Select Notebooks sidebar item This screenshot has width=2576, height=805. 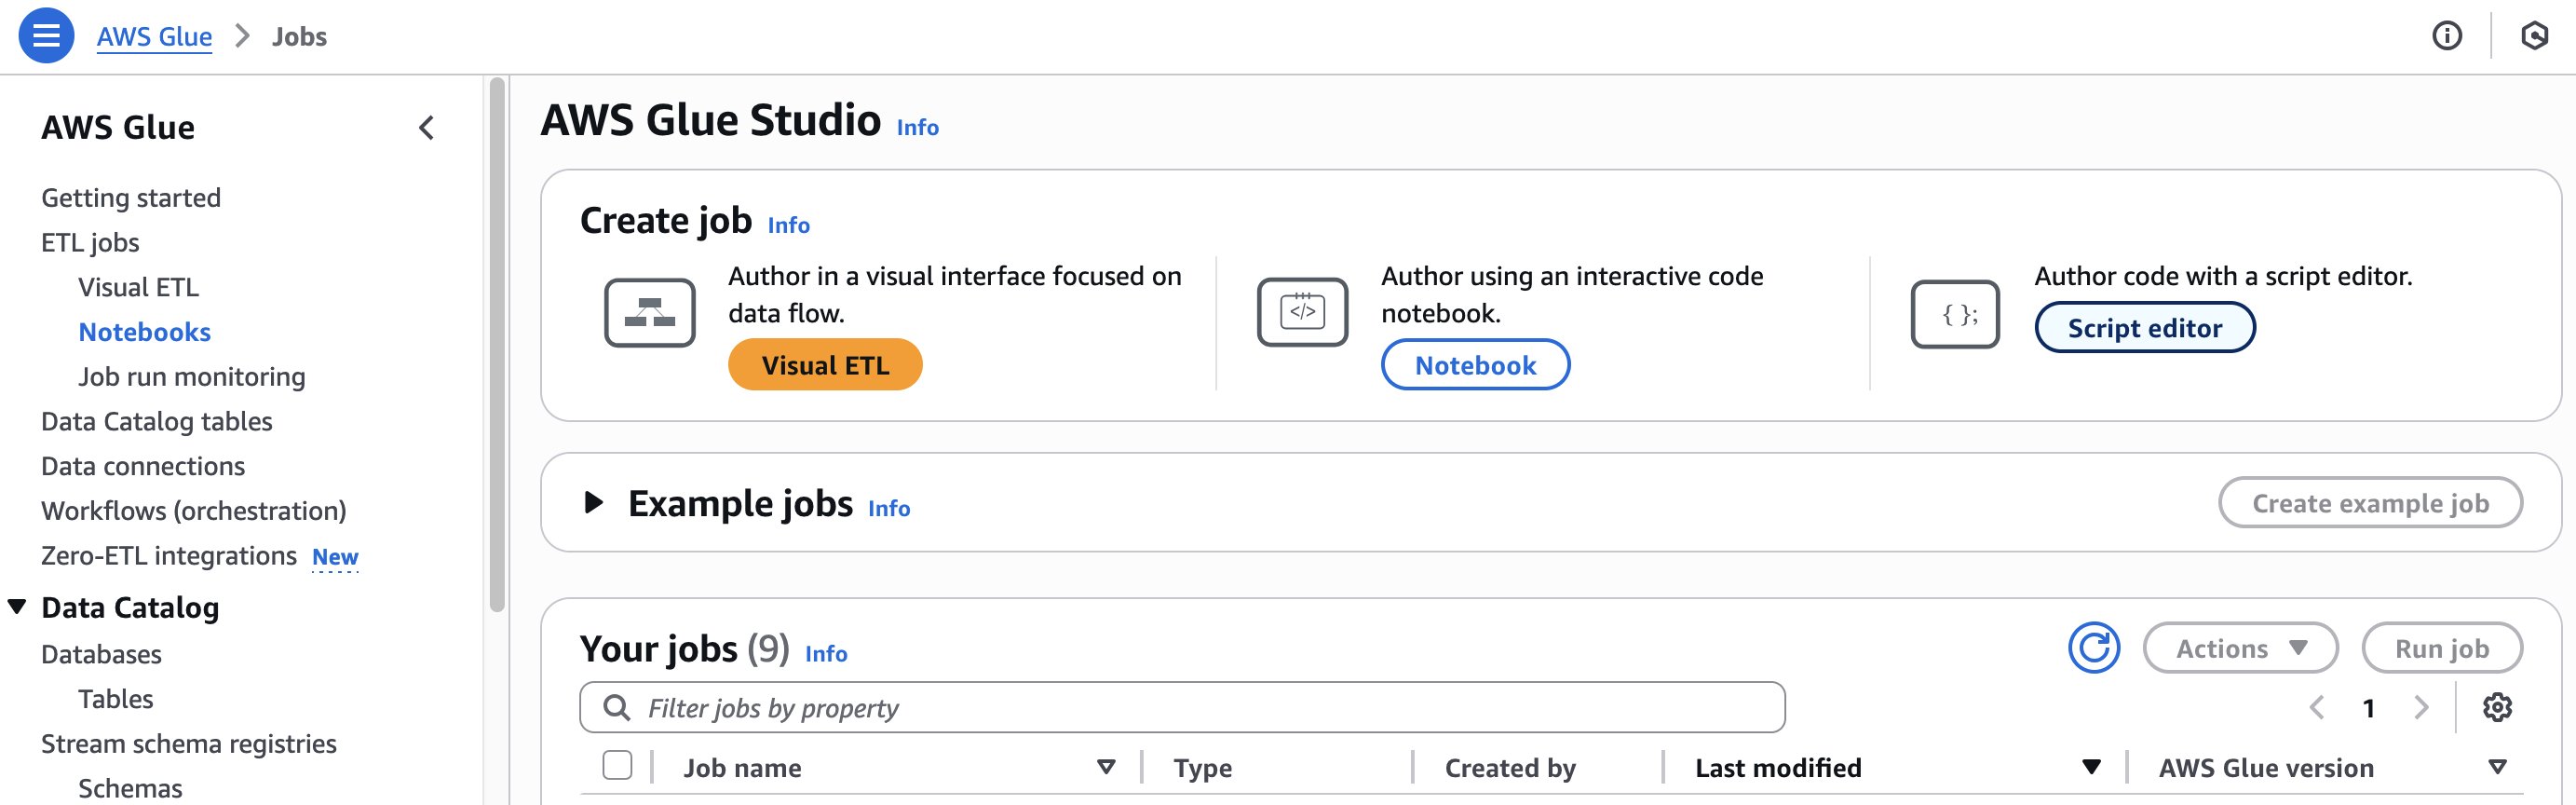pos(144,332)
